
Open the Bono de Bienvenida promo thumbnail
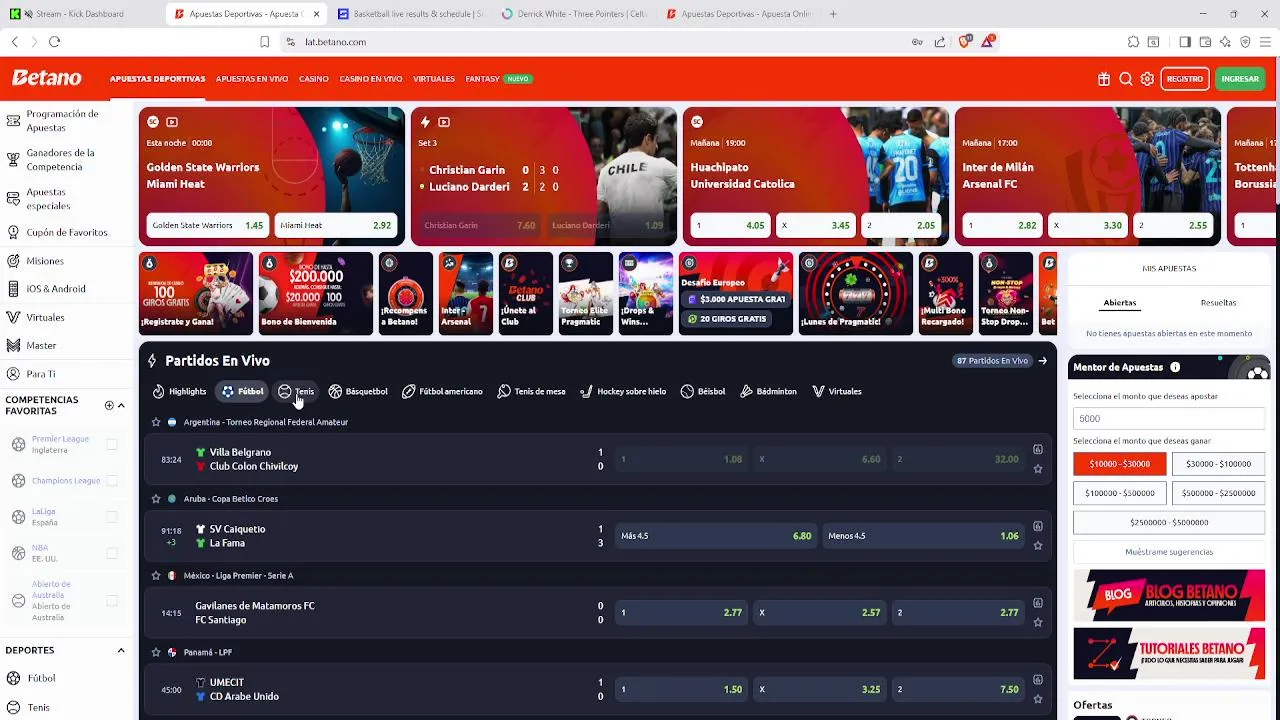click(316, 293)
